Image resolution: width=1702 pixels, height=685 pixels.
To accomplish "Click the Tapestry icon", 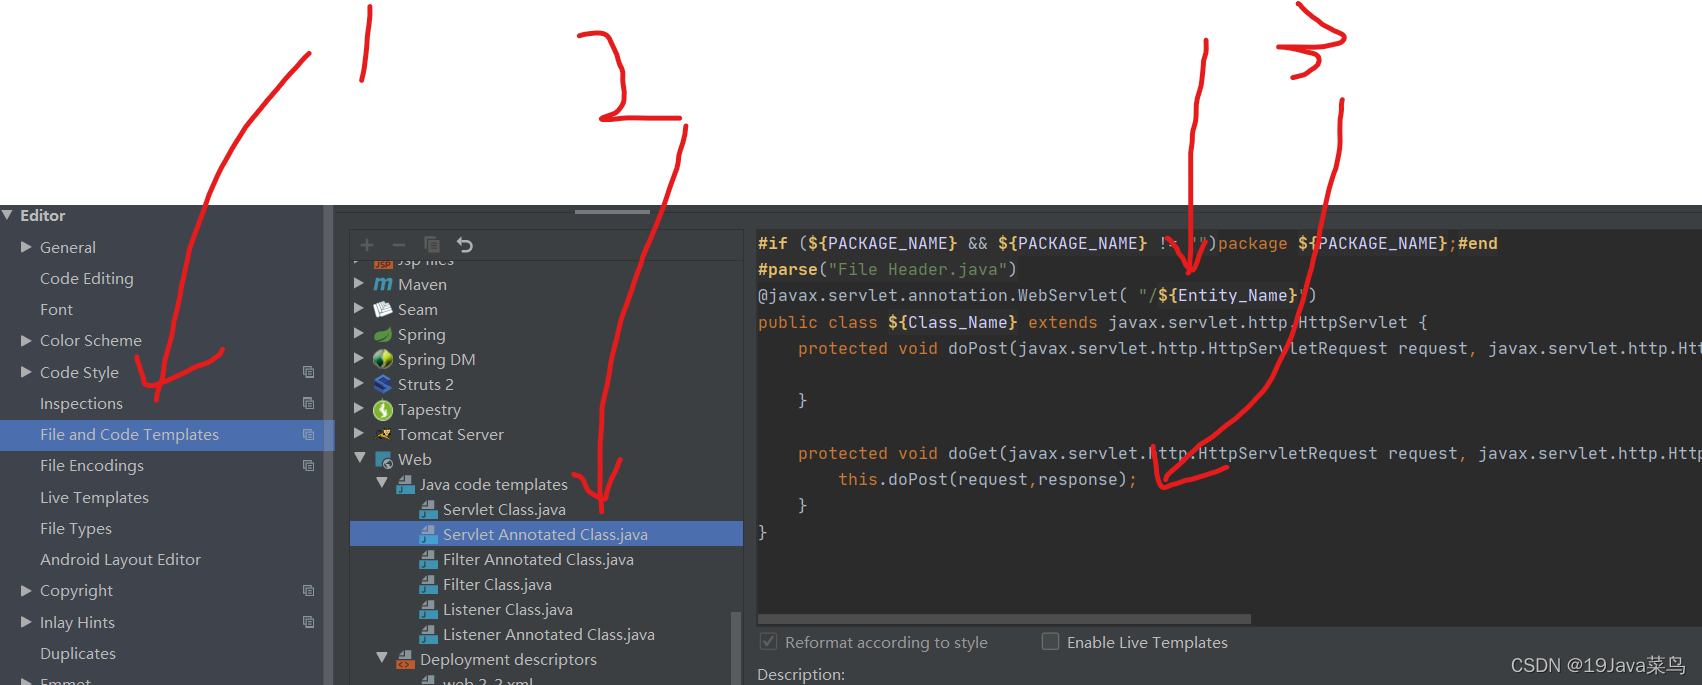I will [383, 410].
